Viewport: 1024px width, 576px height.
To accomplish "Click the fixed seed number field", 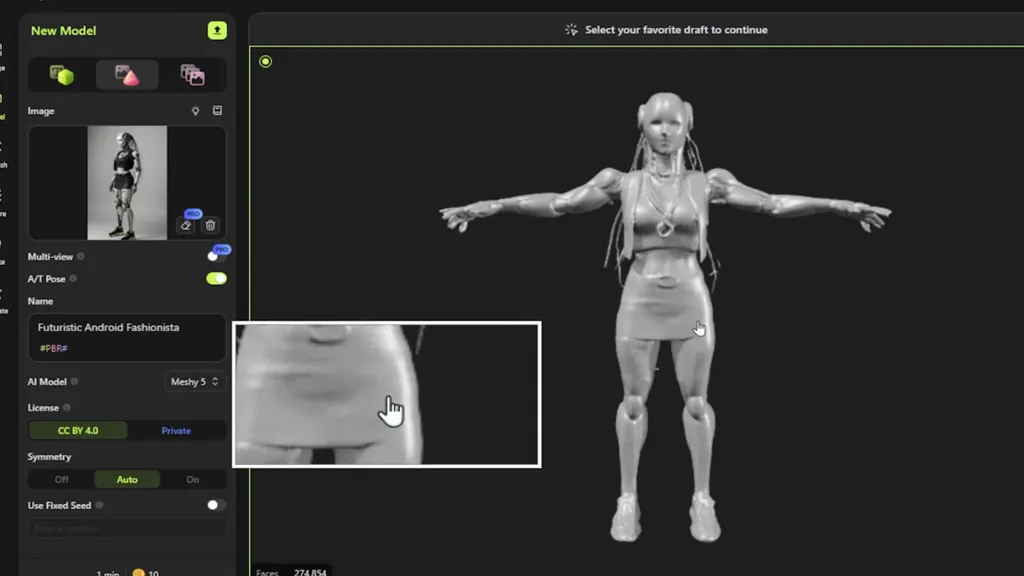I will pyautogui.click(x=127, y=528).
